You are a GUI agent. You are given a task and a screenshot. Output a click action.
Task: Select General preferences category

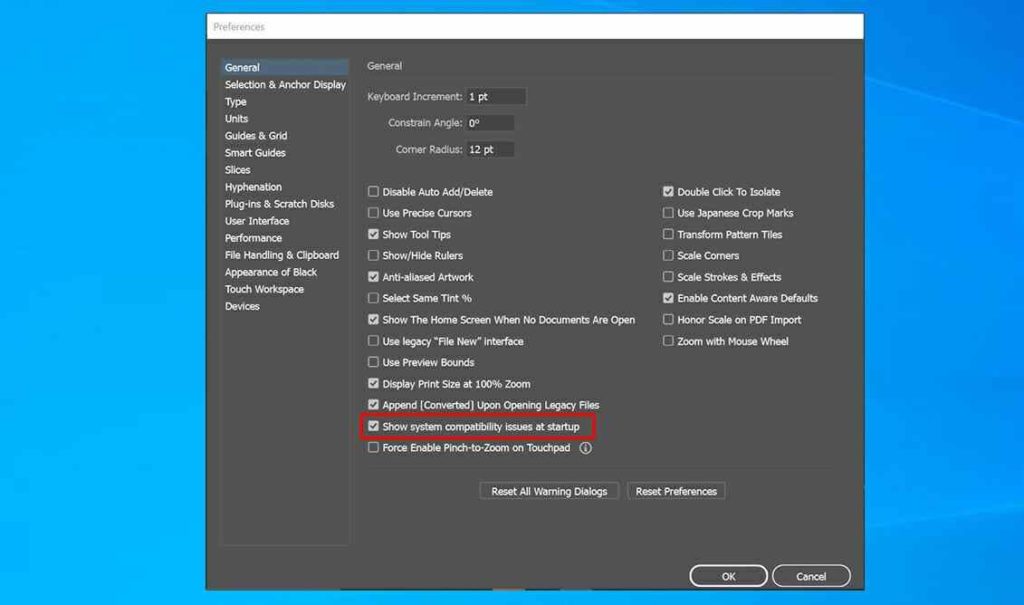pyautogui.click(x=285, y=67)
